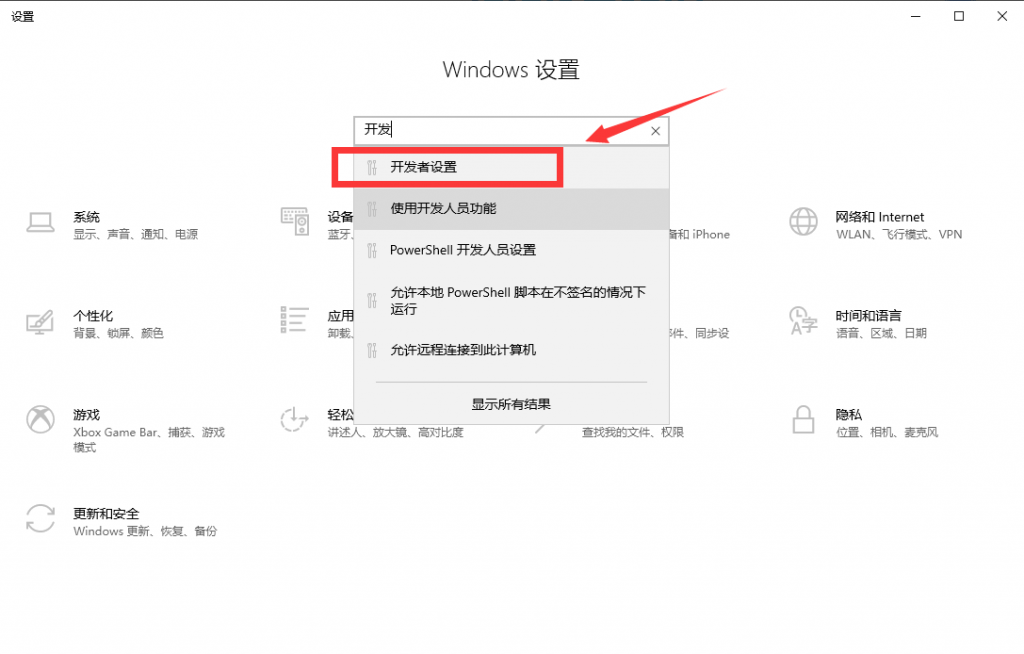
Task: Click the 隐私 padlock icon
Action: pos(803,419)
